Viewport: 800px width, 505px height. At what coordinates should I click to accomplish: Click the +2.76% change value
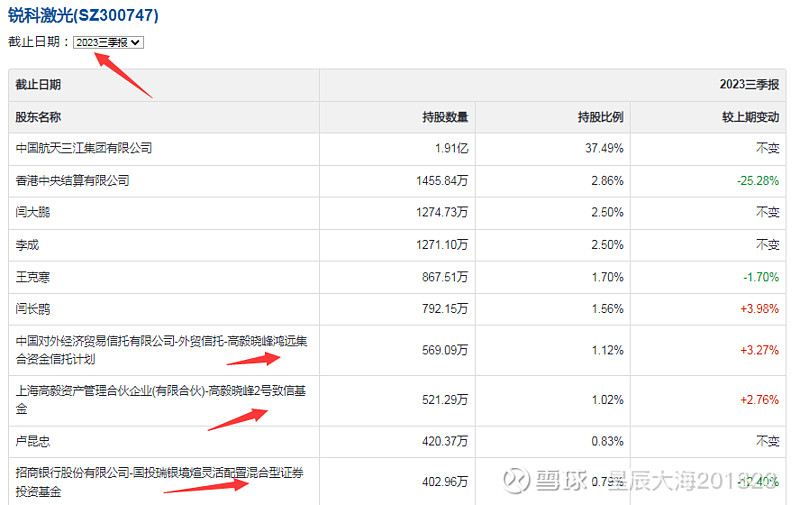pos(760,399)
